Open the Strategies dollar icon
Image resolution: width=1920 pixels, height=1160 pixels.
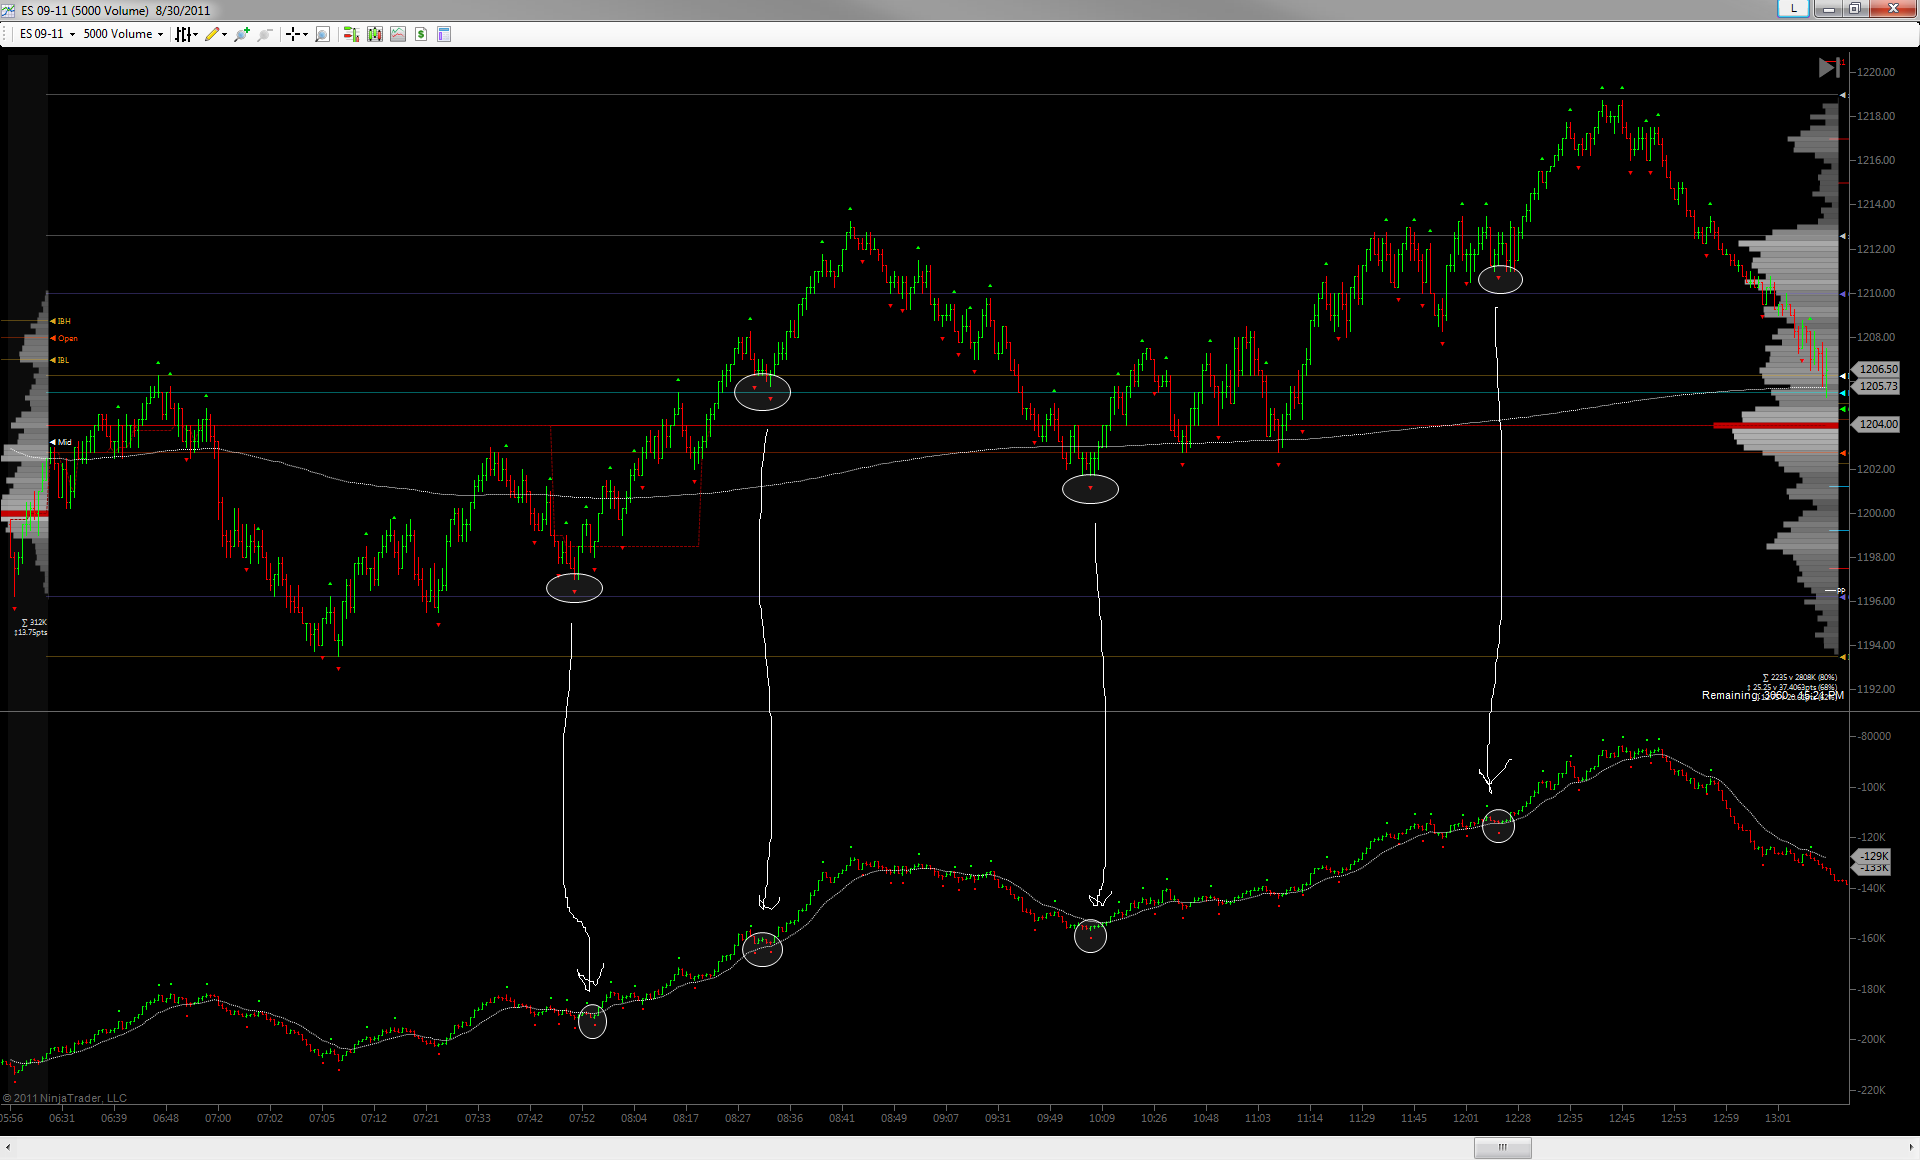[421, 34]
